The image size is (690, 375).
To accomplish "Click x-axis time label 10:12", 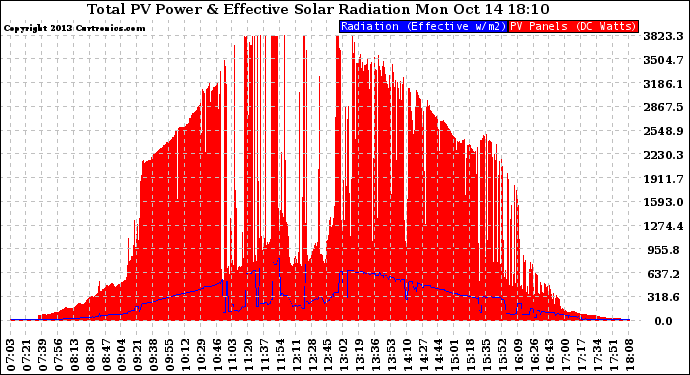I will (x=185, y=355).
